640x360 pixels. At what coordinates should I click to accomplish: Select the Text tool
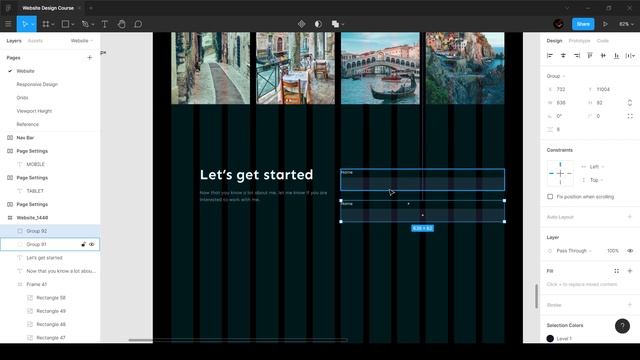tap(104, 24)
